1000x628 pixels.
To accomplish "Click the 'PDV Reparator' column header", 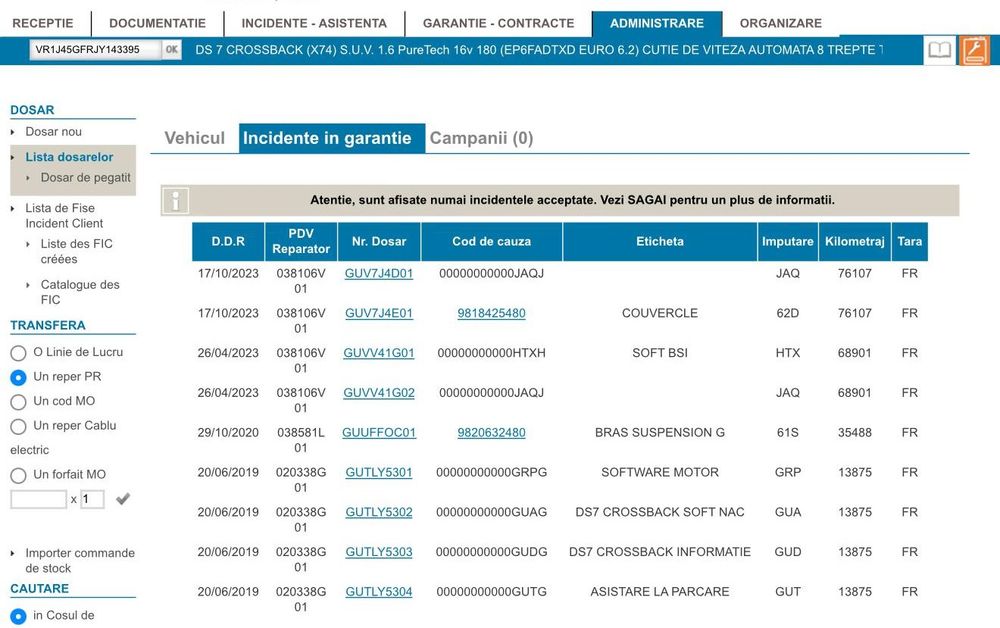I will (301, 242).
